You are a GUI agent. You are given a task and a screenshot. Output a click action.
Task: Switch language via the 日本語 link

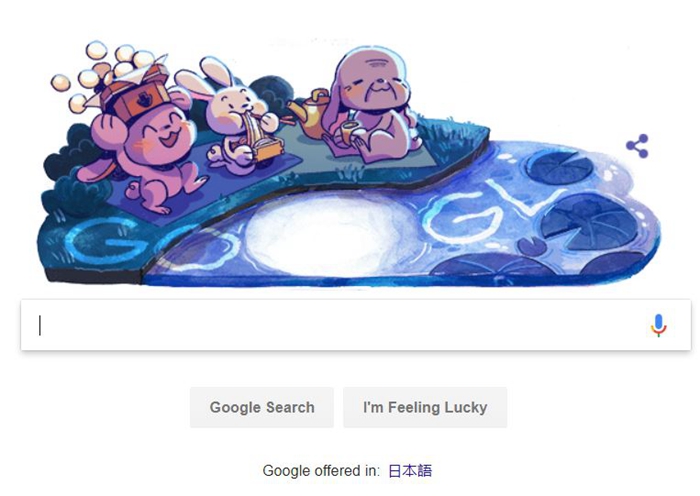(x=410, y=471)
